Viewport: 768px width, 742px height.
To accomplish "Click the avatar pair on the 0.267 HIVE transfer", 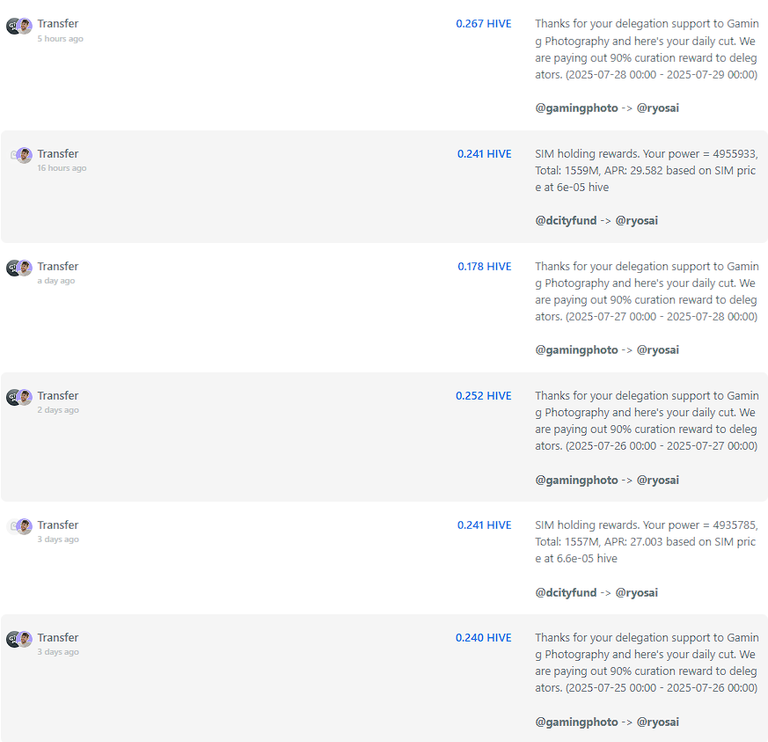I will (19, 26).
